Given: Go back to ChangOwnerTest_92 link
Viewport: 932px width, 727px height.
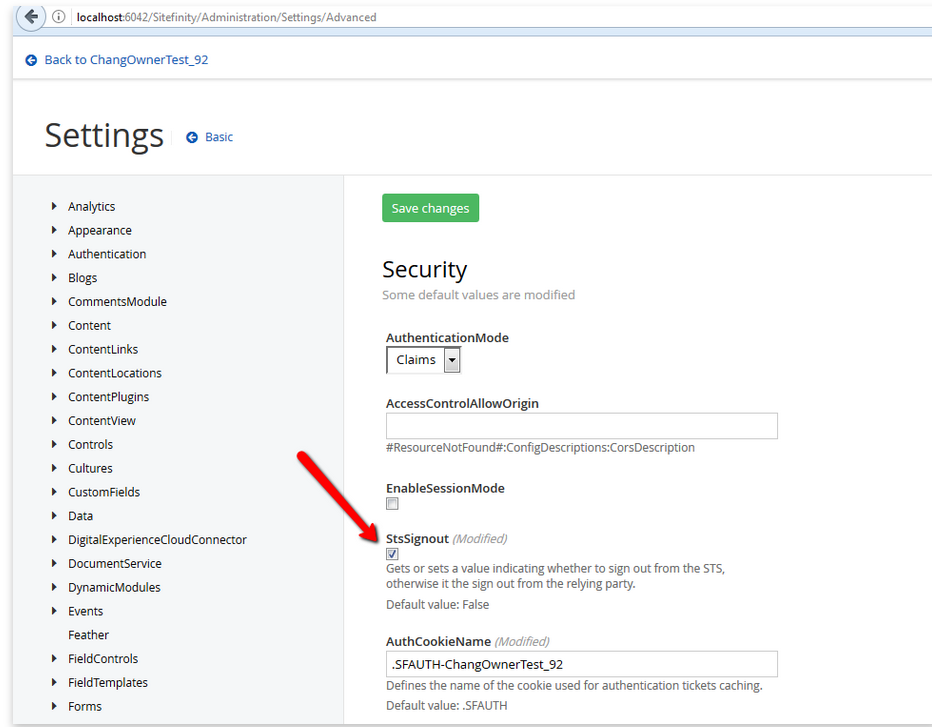Looking at the screenshot, I should point(126,60).
